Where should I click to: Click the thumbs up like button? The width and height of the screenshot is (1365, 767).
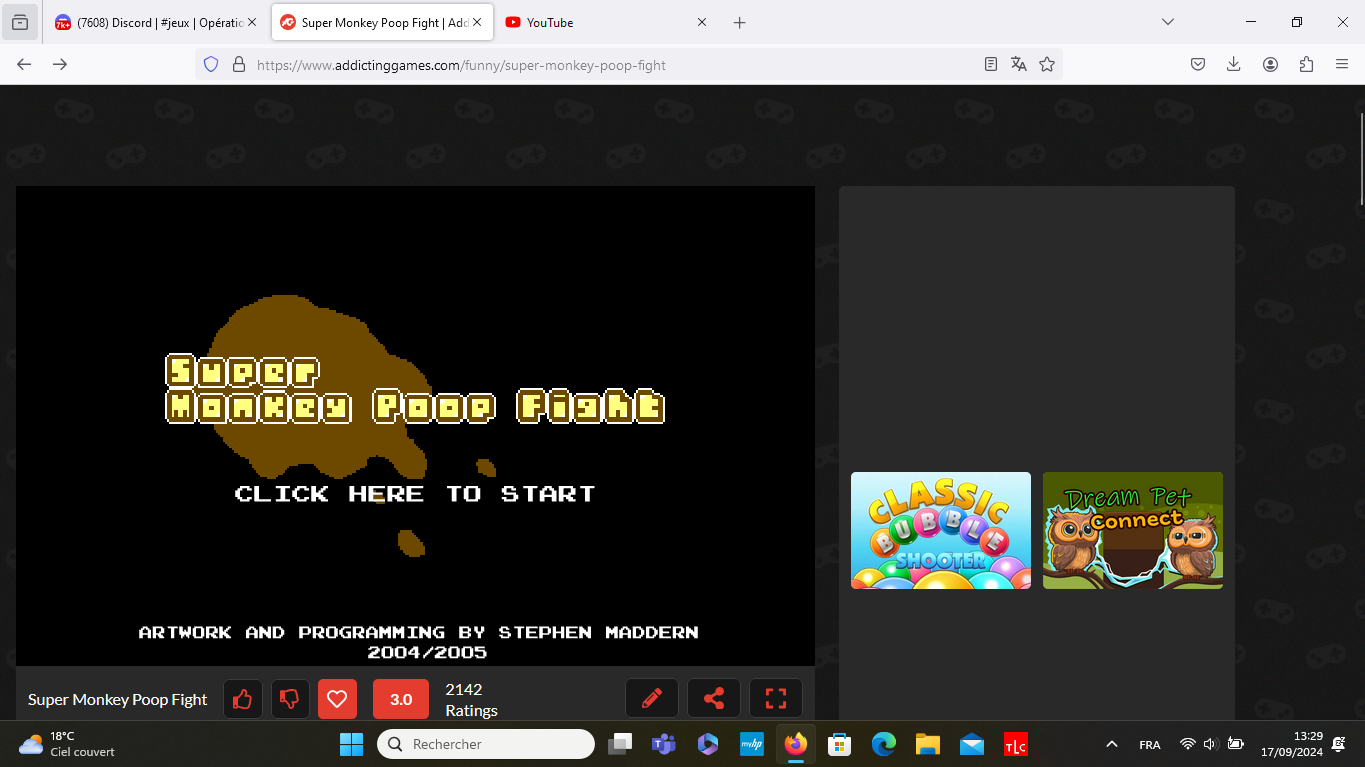point(242,699)
